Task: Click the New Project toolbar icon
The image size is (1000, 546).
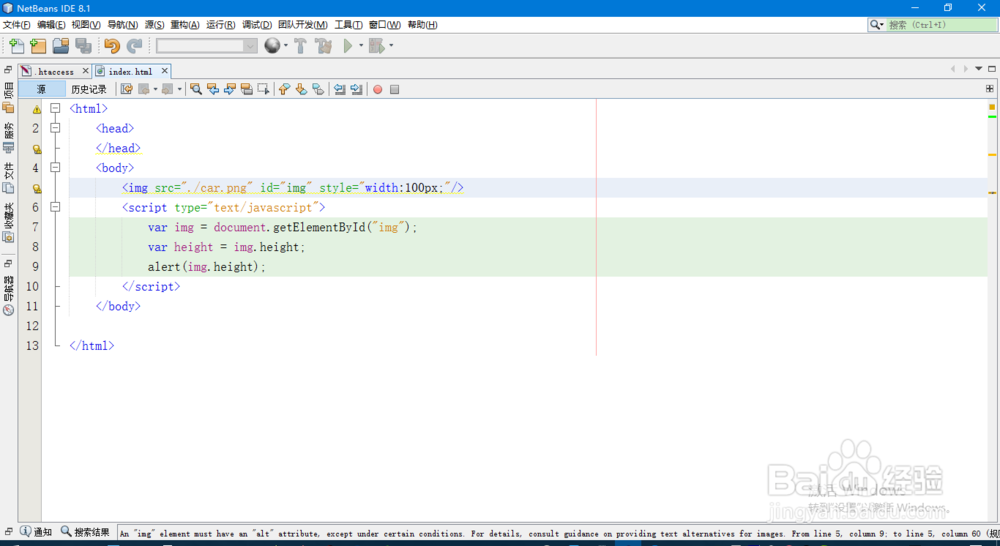Action: click(x=38, y=46)
